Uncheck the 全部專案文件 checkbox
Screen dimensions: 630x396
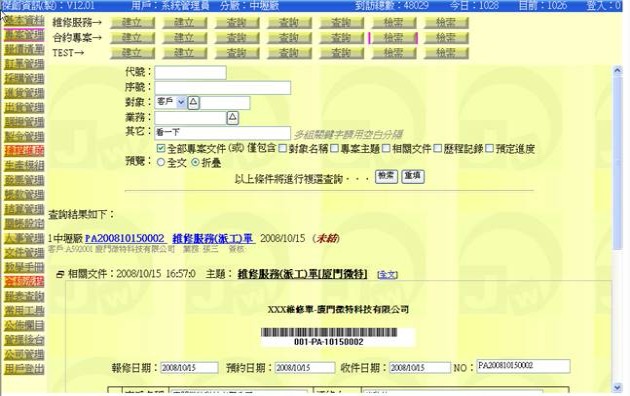click(161, 149)
